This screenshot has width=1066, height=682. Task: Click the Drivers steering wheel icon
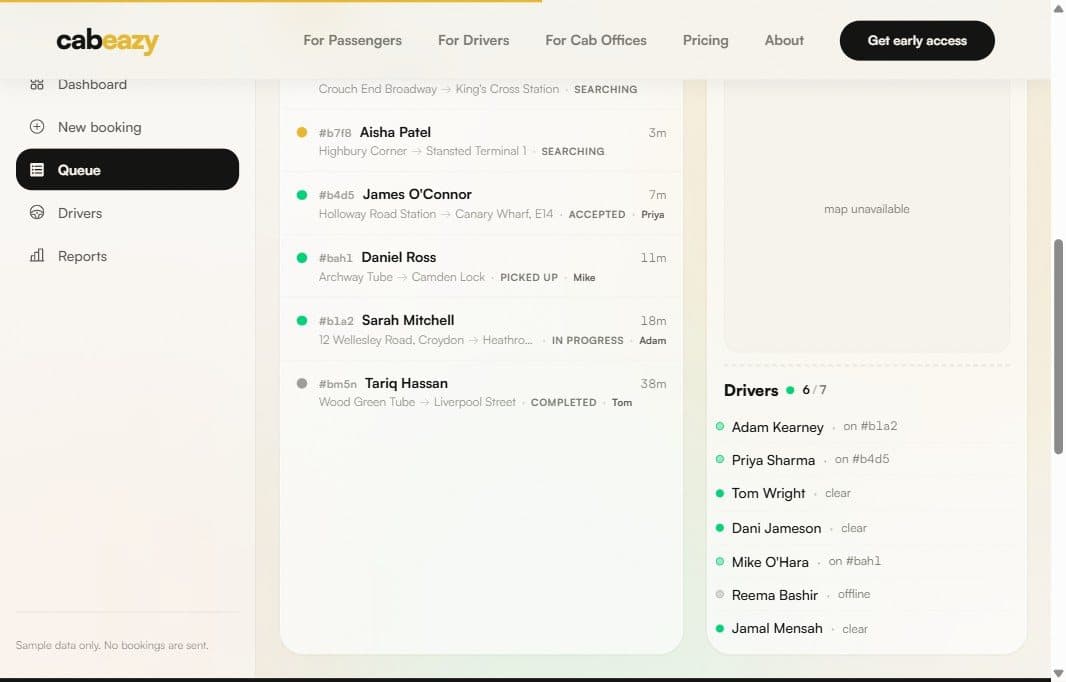pyautogui.click(x=37, y=213)
